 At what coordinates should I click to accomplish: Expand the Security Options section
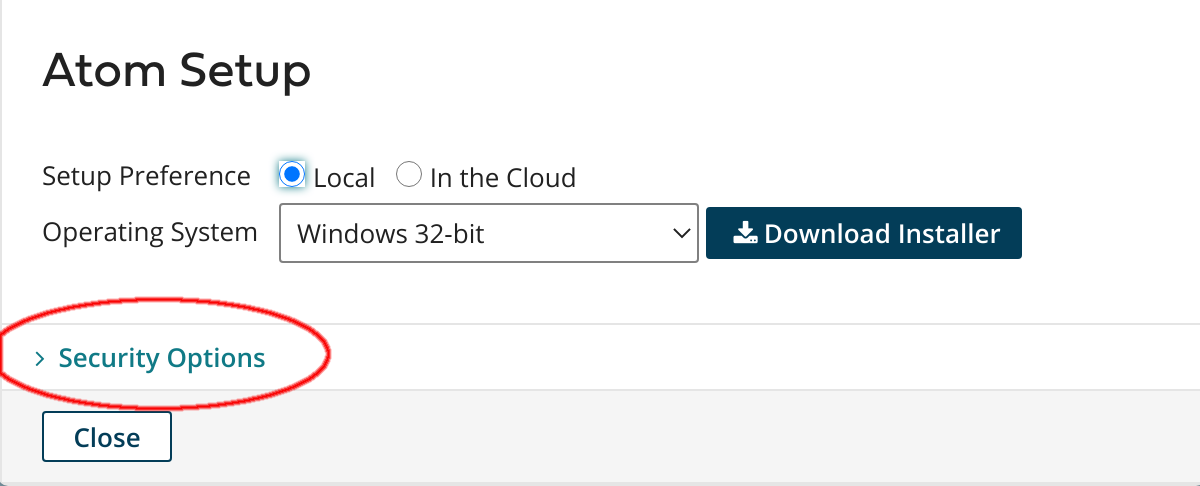coord(150,358)
